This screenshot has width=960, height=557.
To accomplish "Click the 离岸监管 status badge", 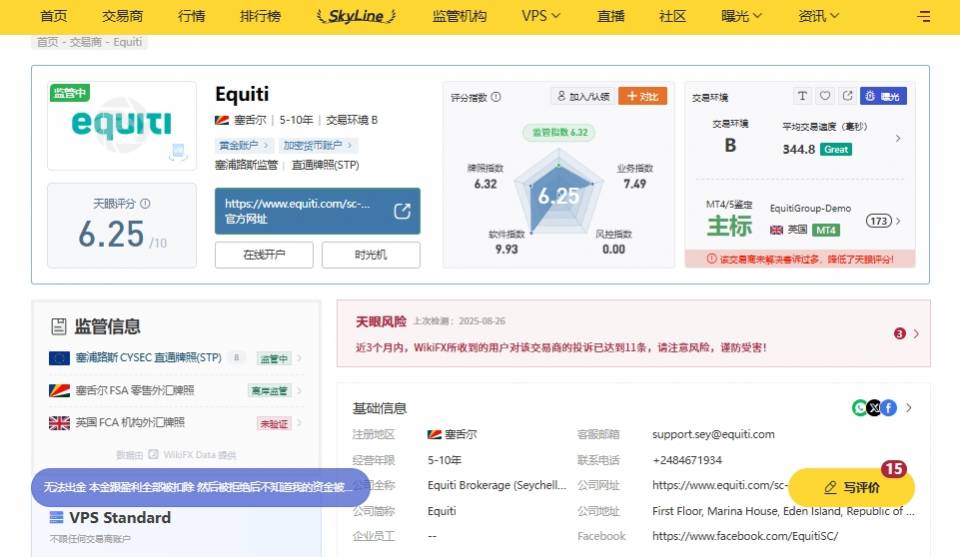I will tap(269, 391).
